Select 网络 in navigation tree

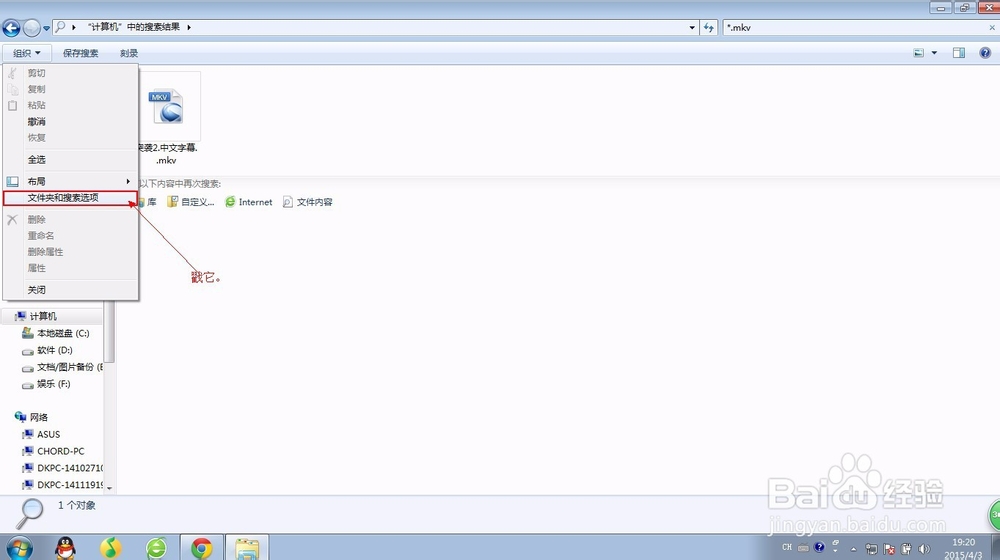tap(32, 417)
